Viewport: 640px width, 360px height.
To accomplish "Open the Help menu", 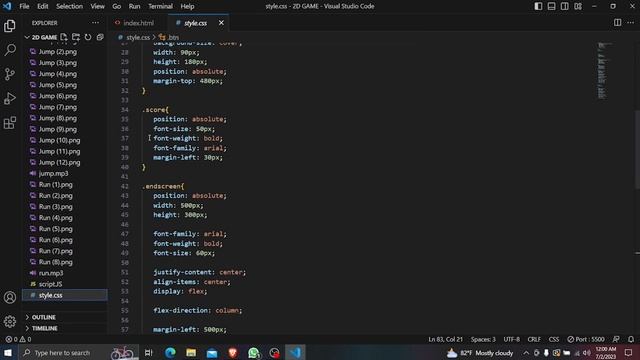I will tap(187, 6).
